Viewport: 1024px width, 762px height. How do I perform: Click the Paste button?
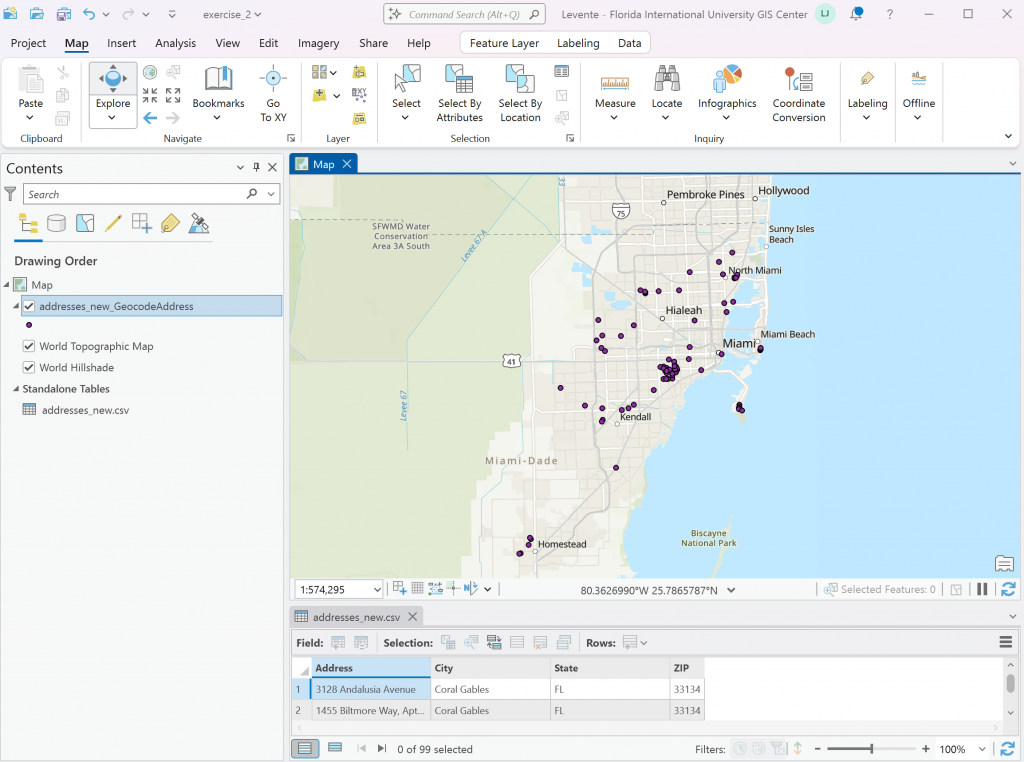[30, 93]
